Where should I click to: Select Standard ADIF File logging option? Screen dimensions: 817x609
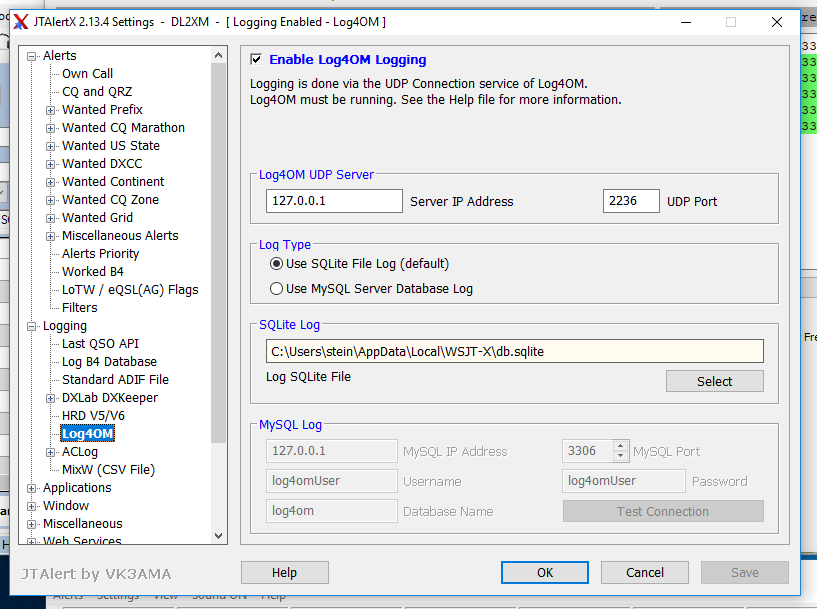[x=116, y=379]
